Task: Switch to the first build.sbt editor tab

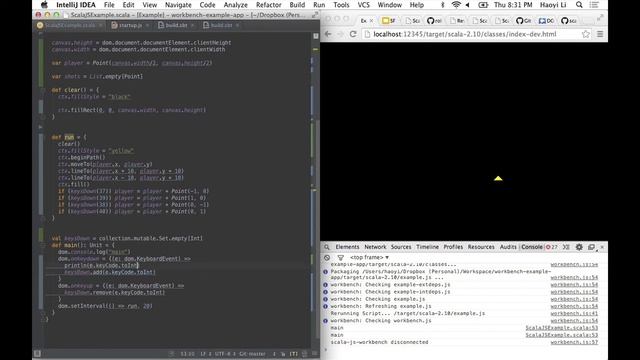Action: (x=176, y=25)
